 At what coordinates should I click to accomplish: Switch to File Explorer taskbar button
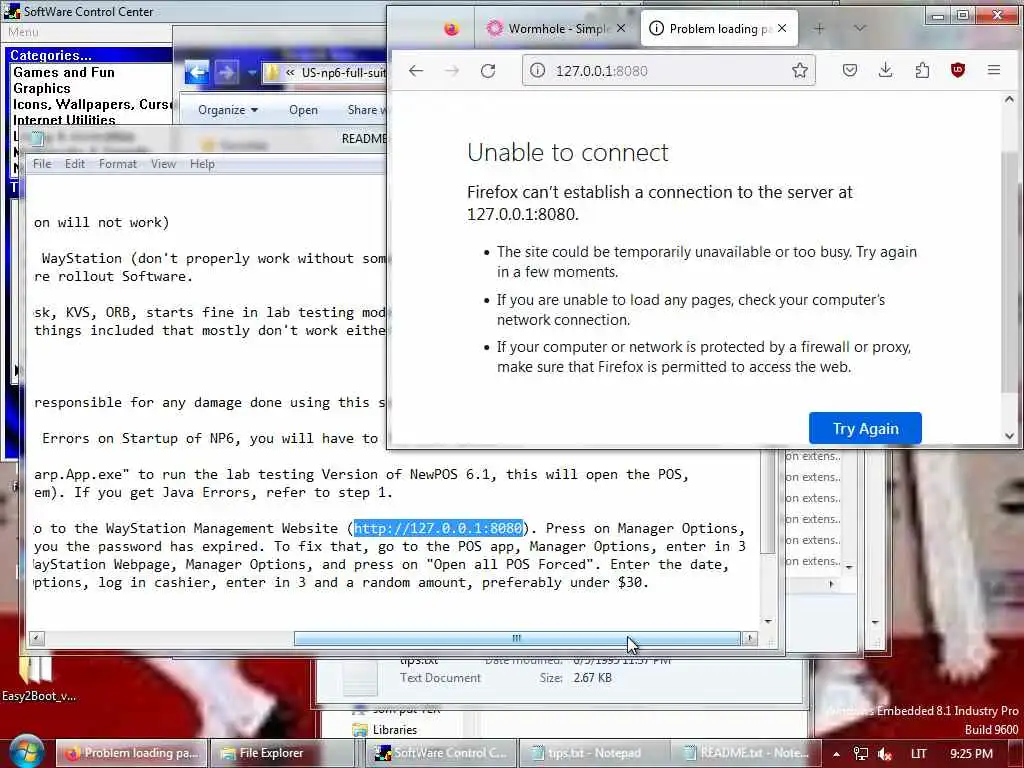pyautogui.click(x=281, y=753)
